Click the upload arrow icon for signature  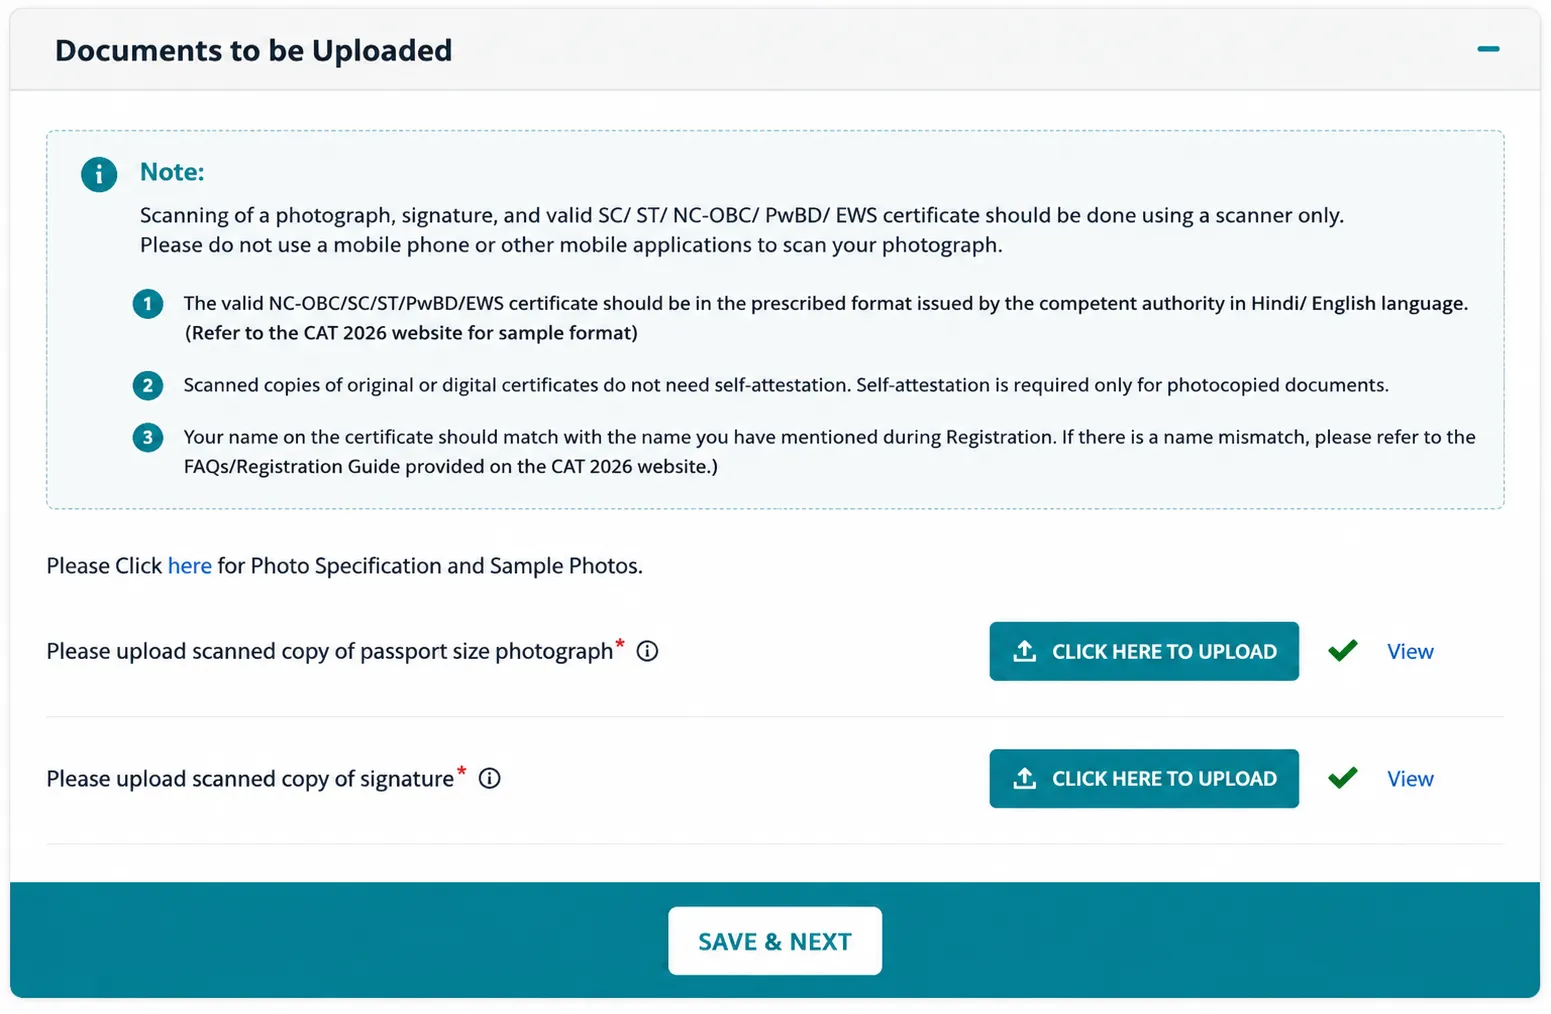[x=1024, y=778]
